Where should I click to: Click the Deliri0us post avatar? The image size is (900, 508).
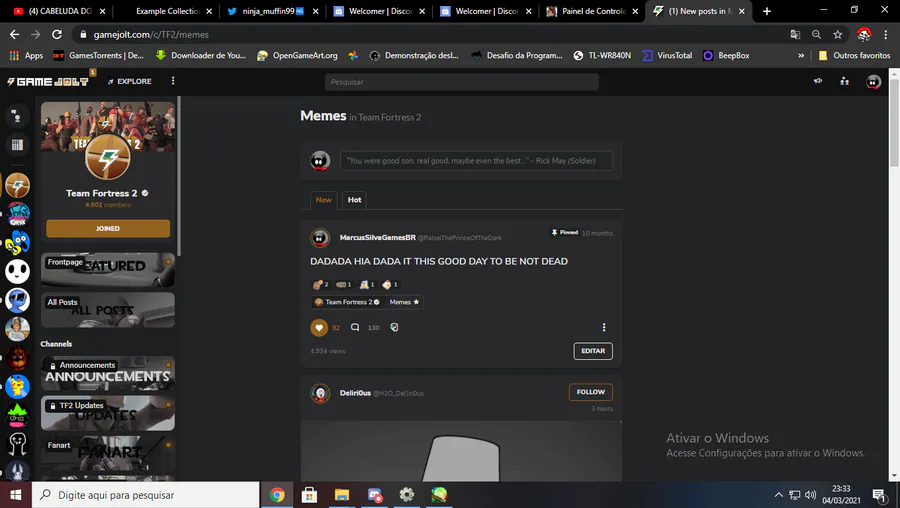[320, 393]
